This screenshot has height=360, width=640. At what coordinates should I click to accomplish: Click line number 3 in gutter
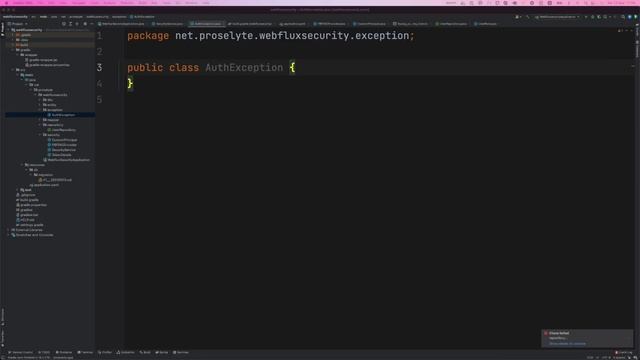pyautogui.click(x=99, y=68)
